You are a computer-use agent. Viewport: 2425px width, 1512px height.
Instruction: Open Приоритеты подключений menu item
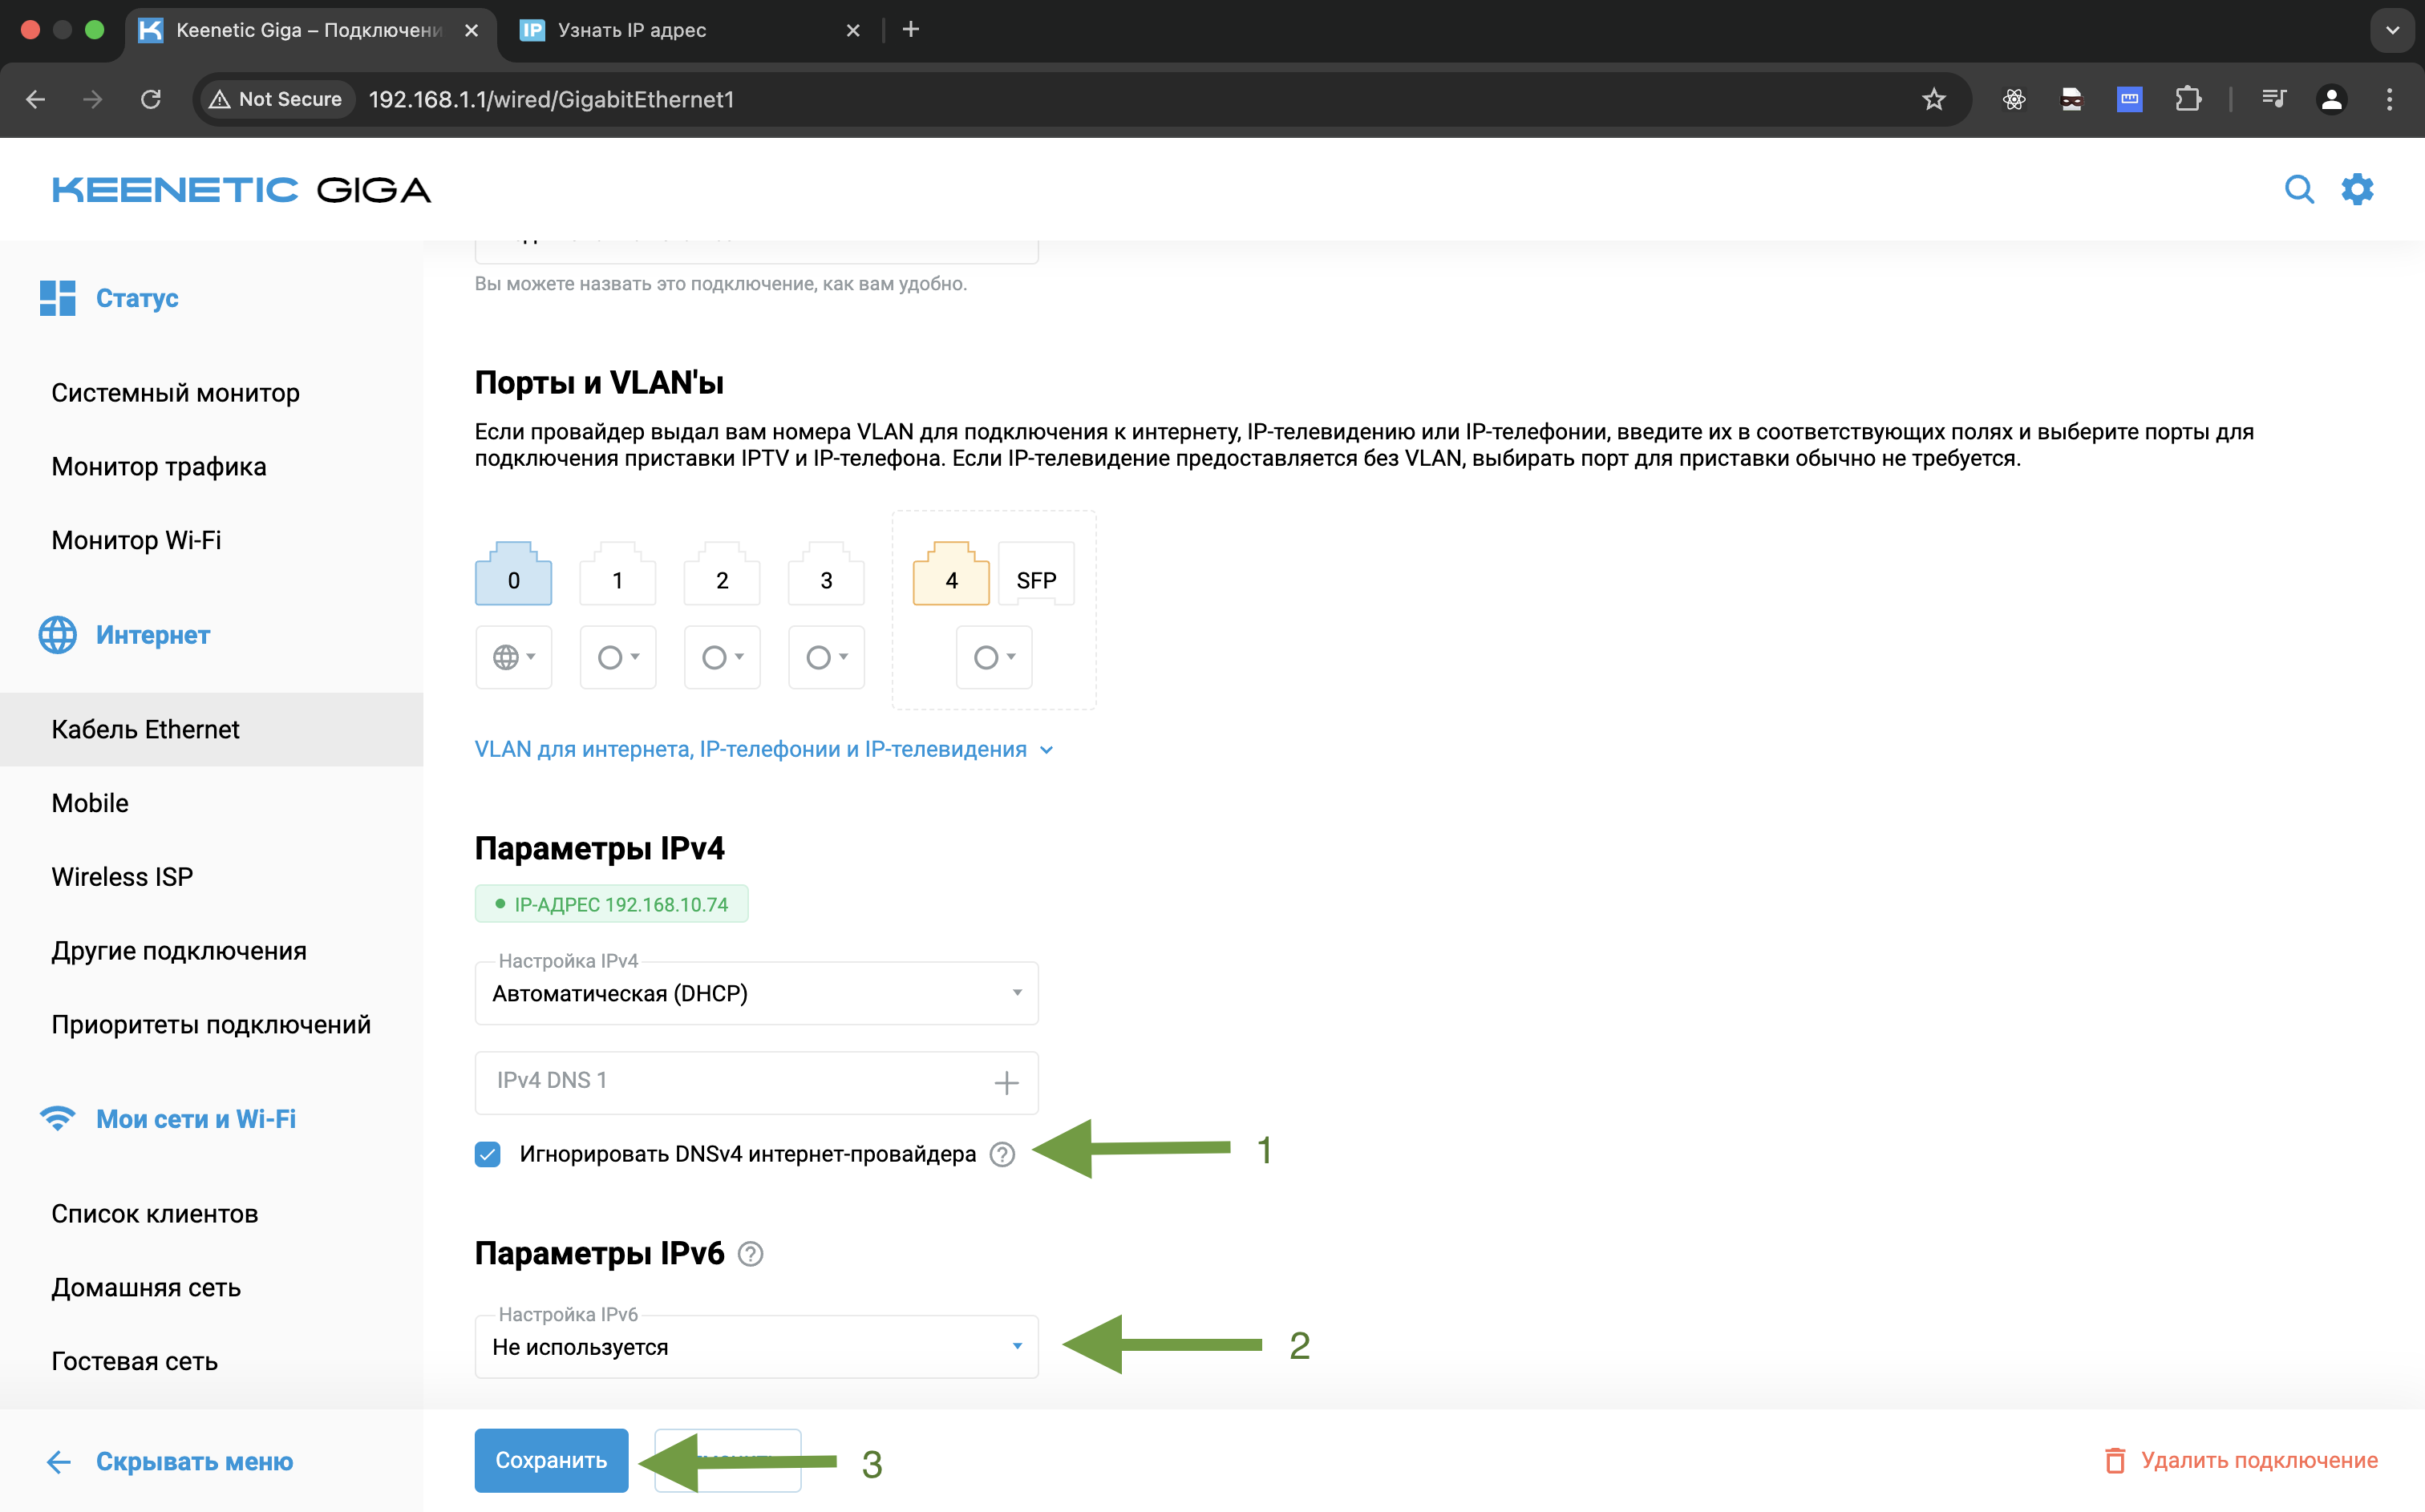pos(211,1024)
